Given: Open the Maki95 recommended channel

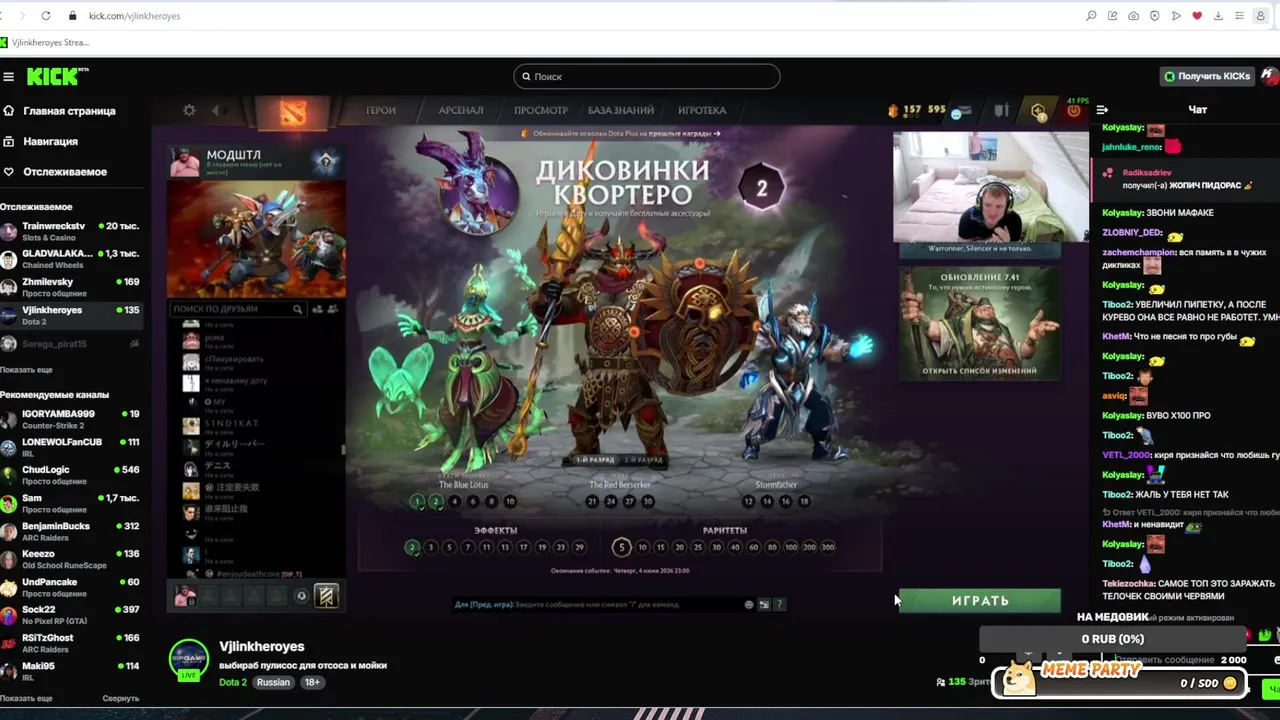Looking at the screenshot, I should [70, 671].
